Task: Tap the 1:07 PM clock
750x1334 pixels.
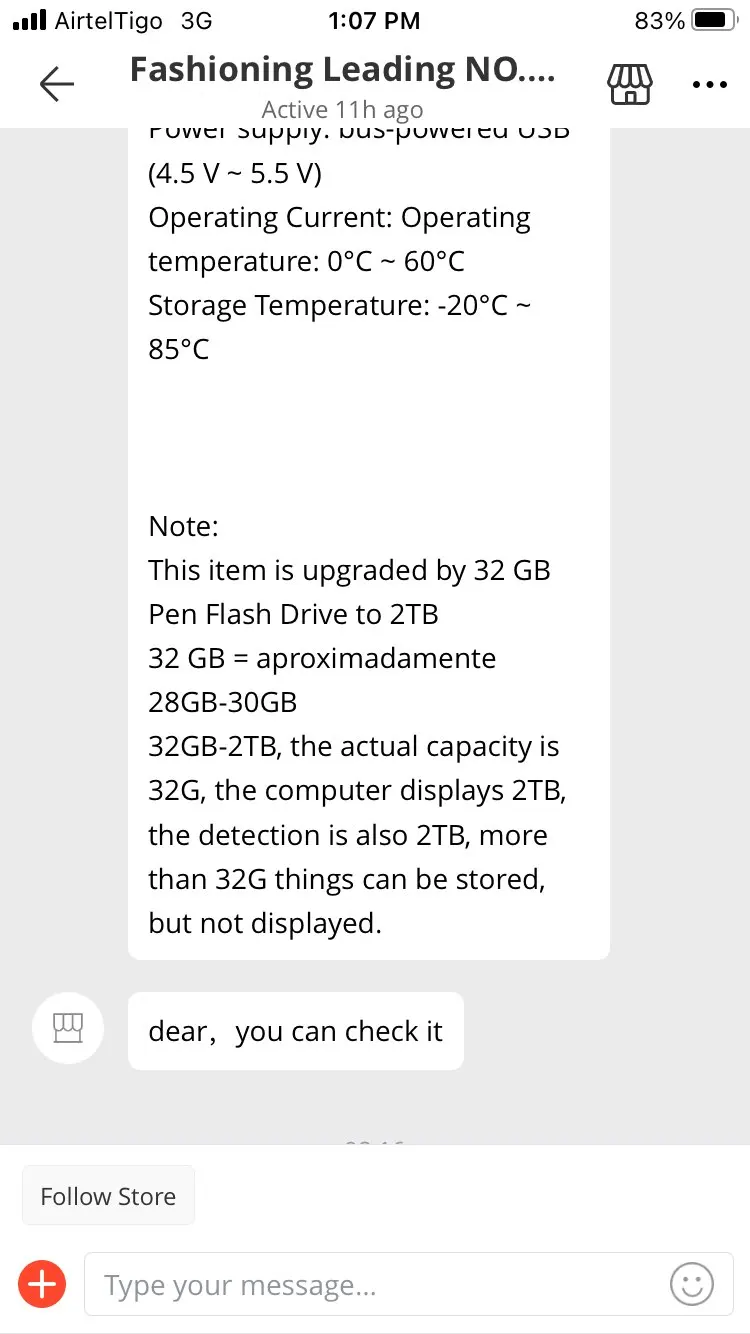Action: click(x=374, y=20)
